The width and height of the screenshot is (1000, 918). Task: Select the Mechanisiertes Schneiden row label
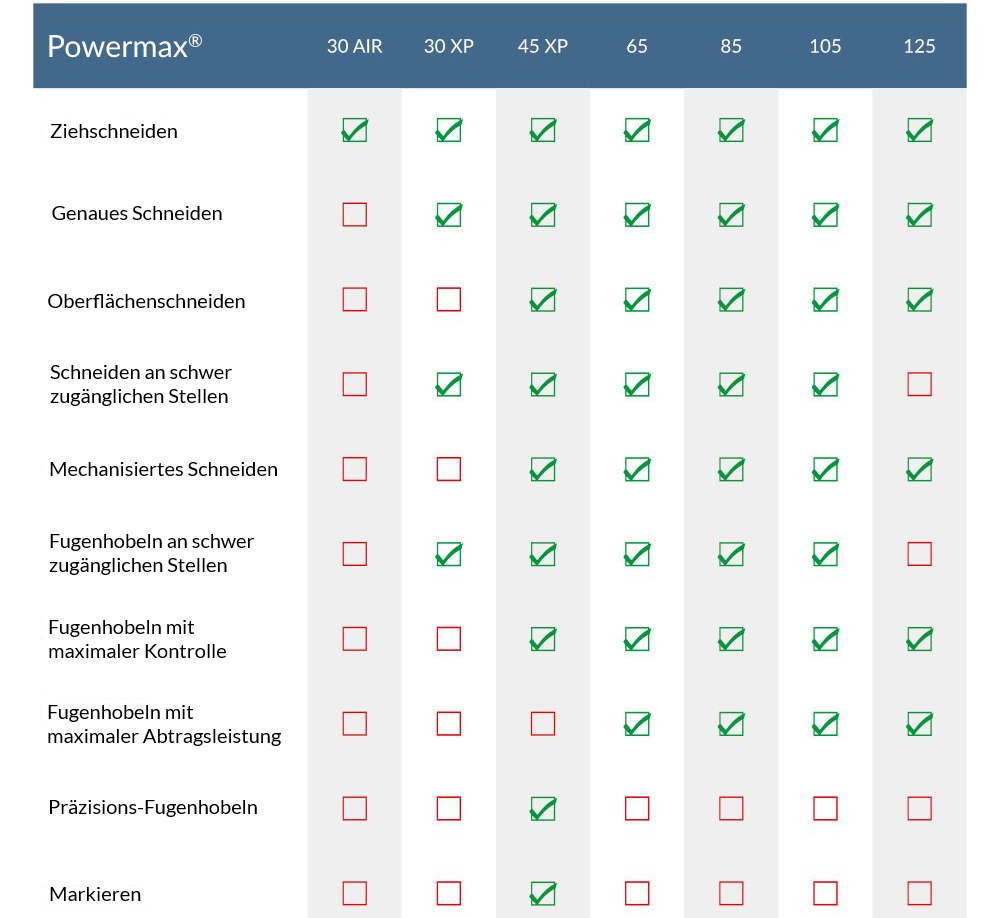tap(164, 469)
